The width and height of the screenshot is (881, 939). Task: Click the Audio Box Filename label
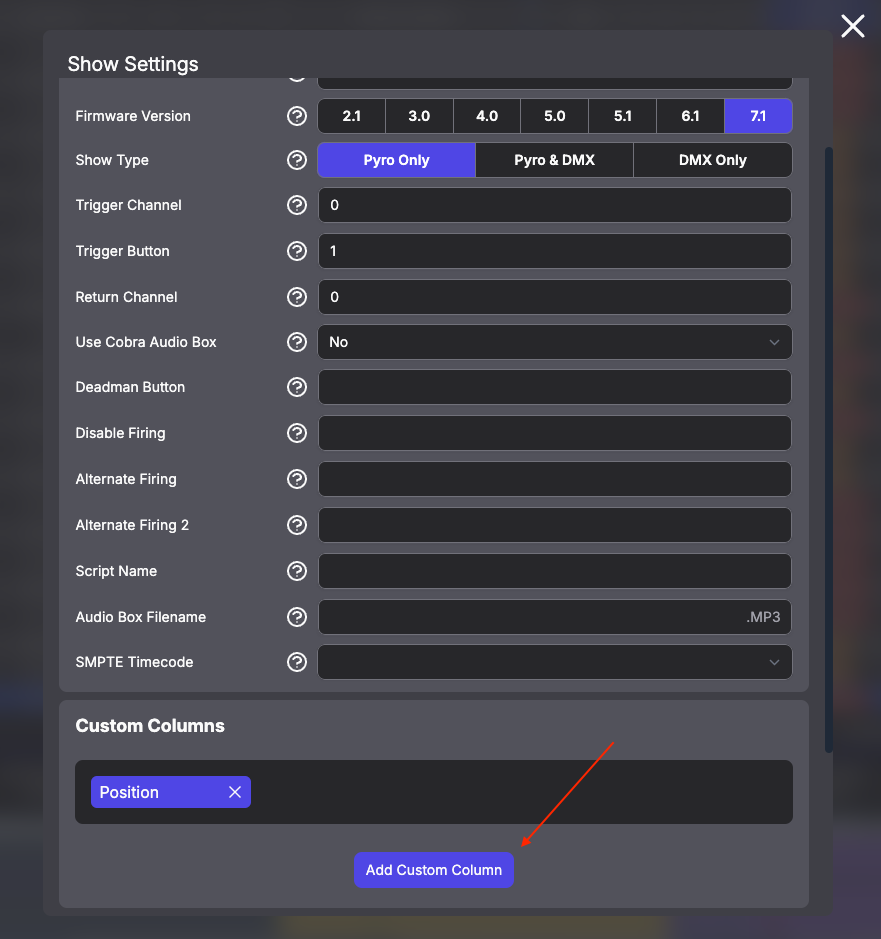(x=141, y=617)
